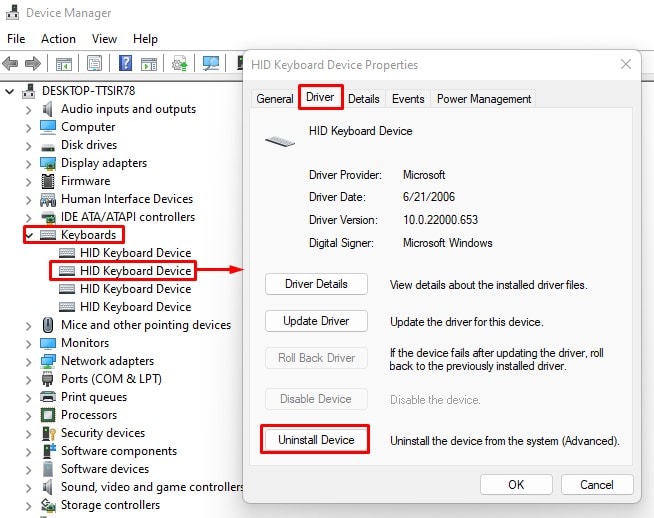Switch to the Events tab
654x518 pixels.
(x=408, y=99)
